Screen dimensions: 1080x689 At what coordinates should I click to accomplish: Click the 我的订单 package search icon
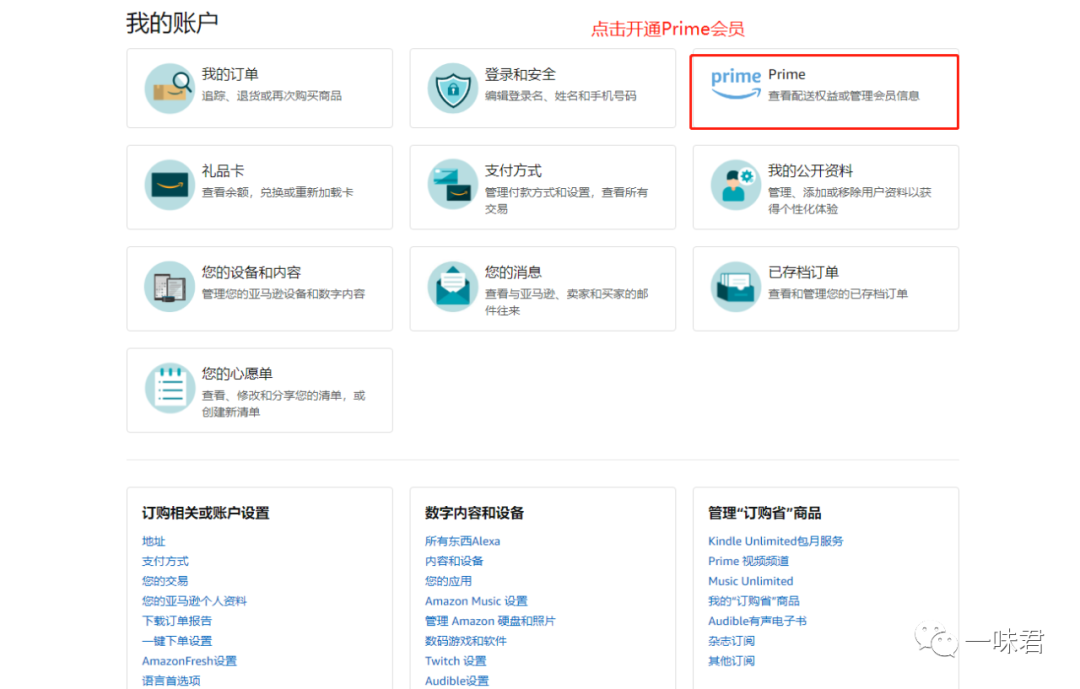169,88
